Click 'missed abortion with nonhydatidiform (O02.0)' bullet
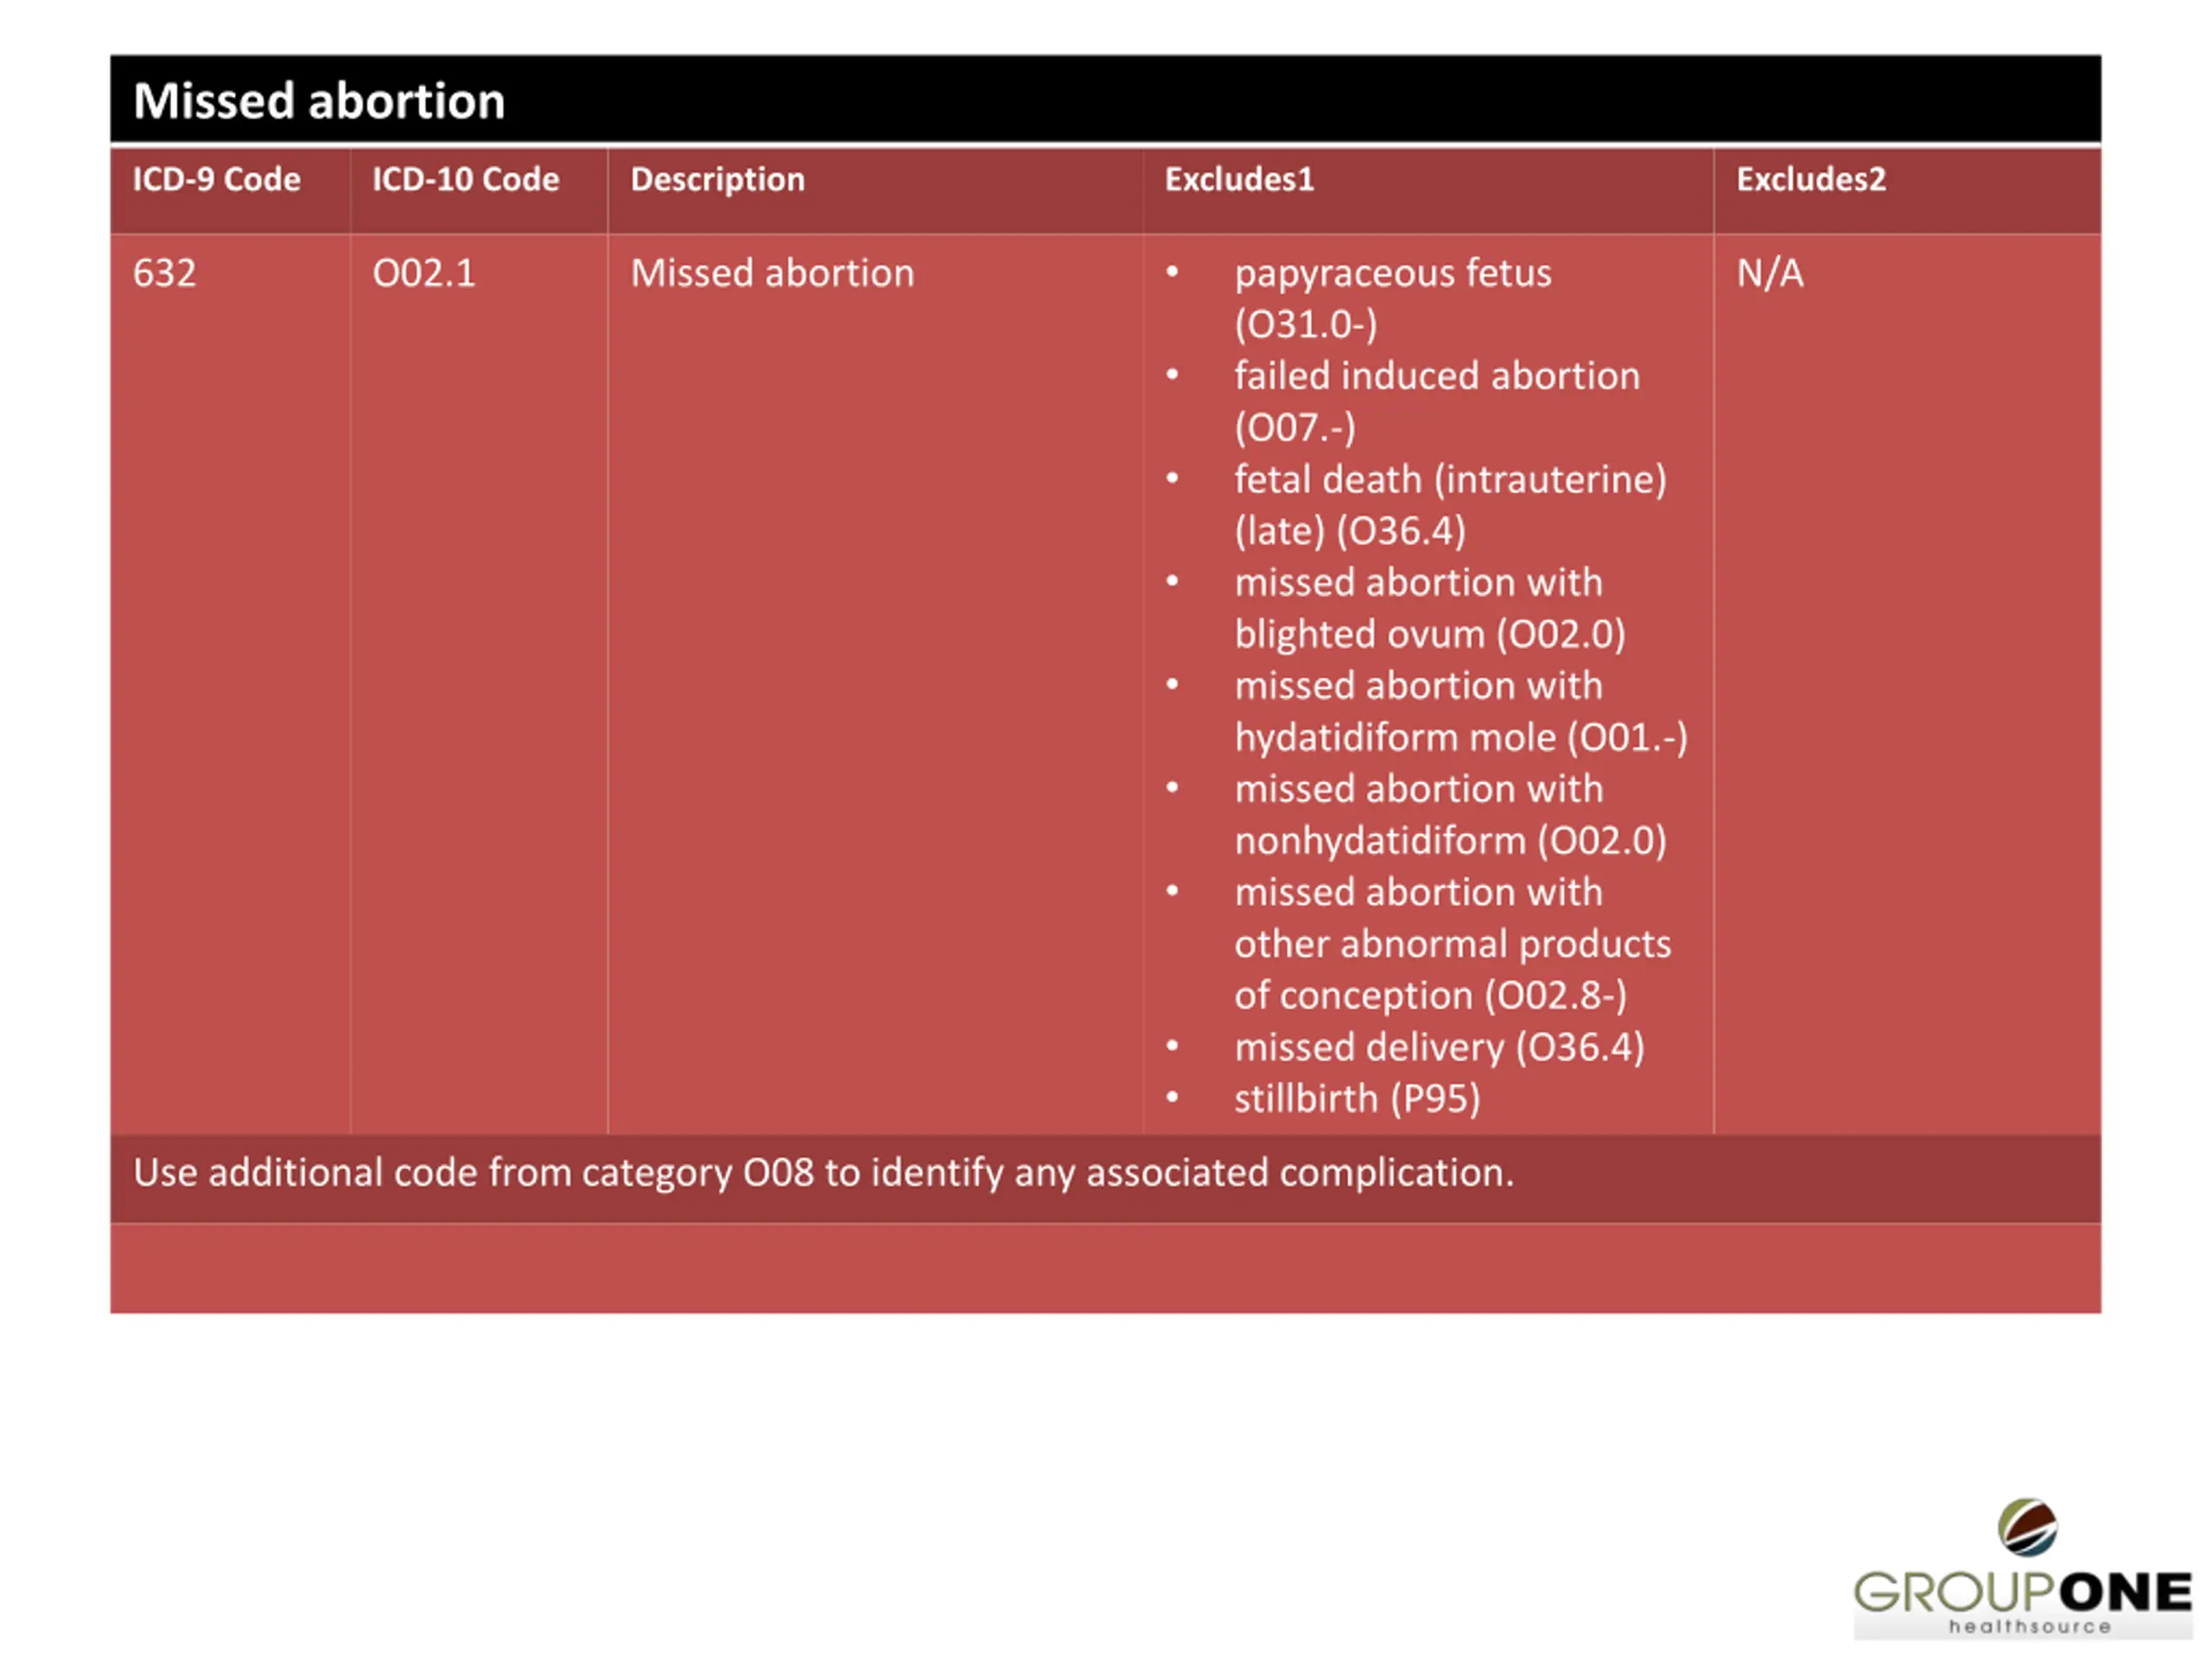This screenshot has height=1659, width=2212. [1450, 814]
